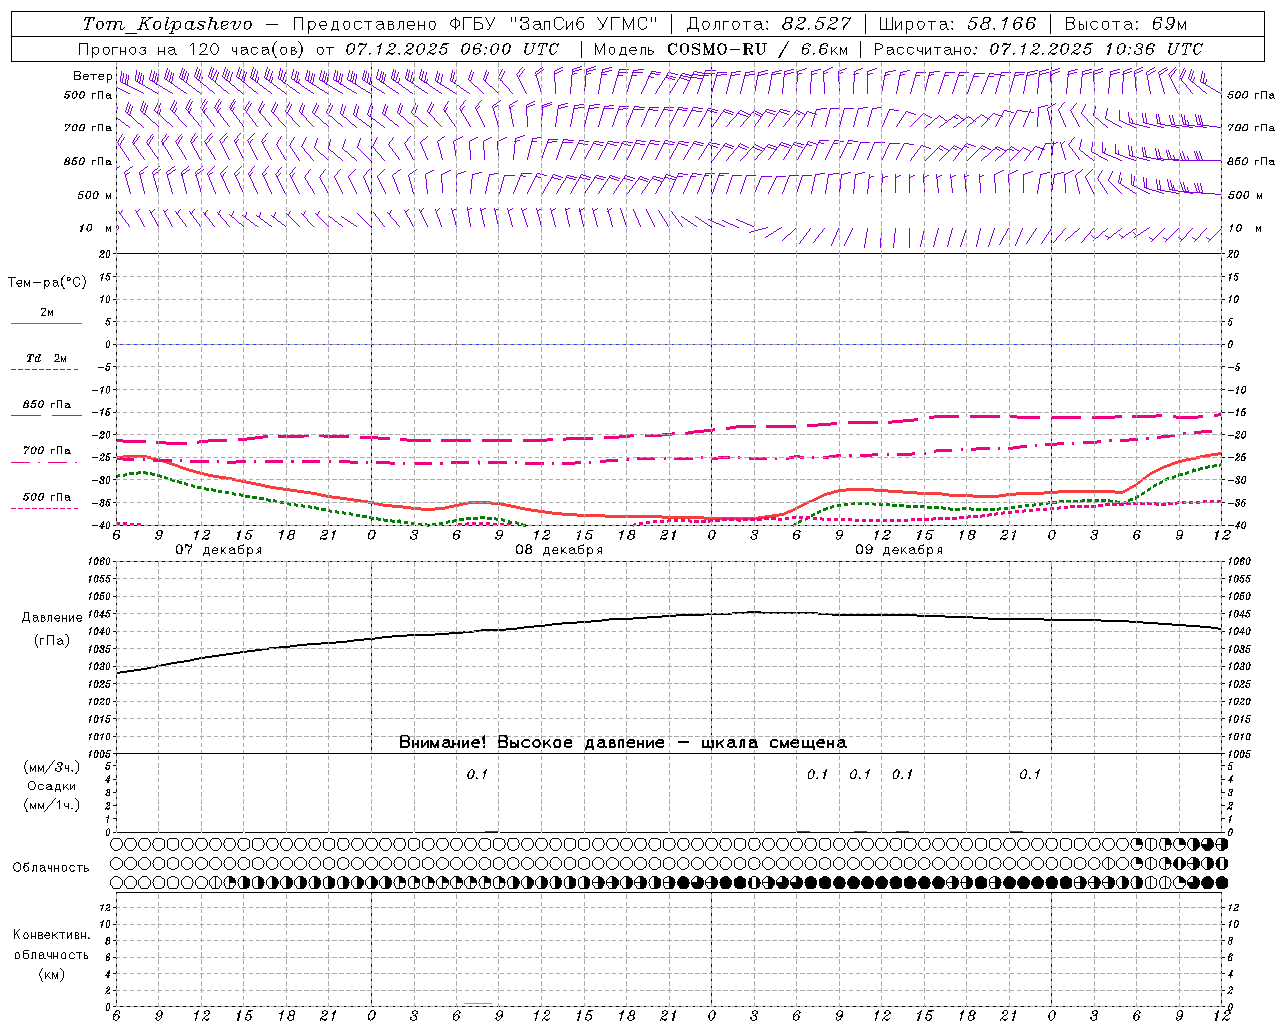
Task: Click the Долгота: 82.527 value
Action: point(768,24)
